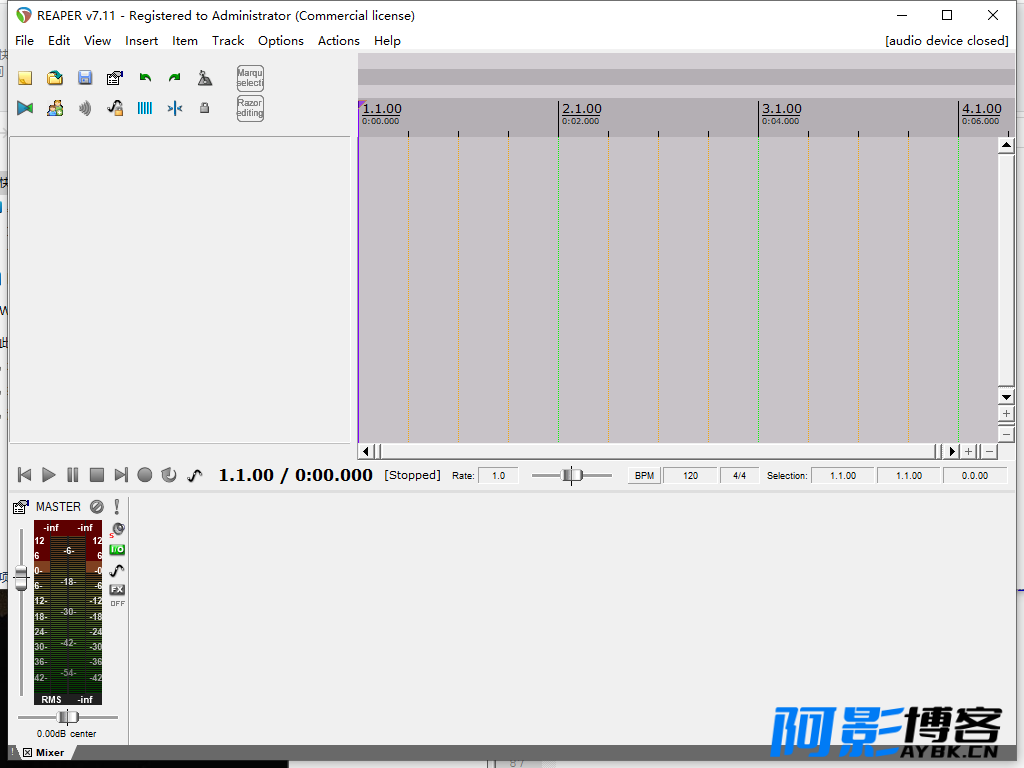This screenshot has height=768, width=1024.
Task: Click the Razor editing button
Action: (x=250, y=108)
